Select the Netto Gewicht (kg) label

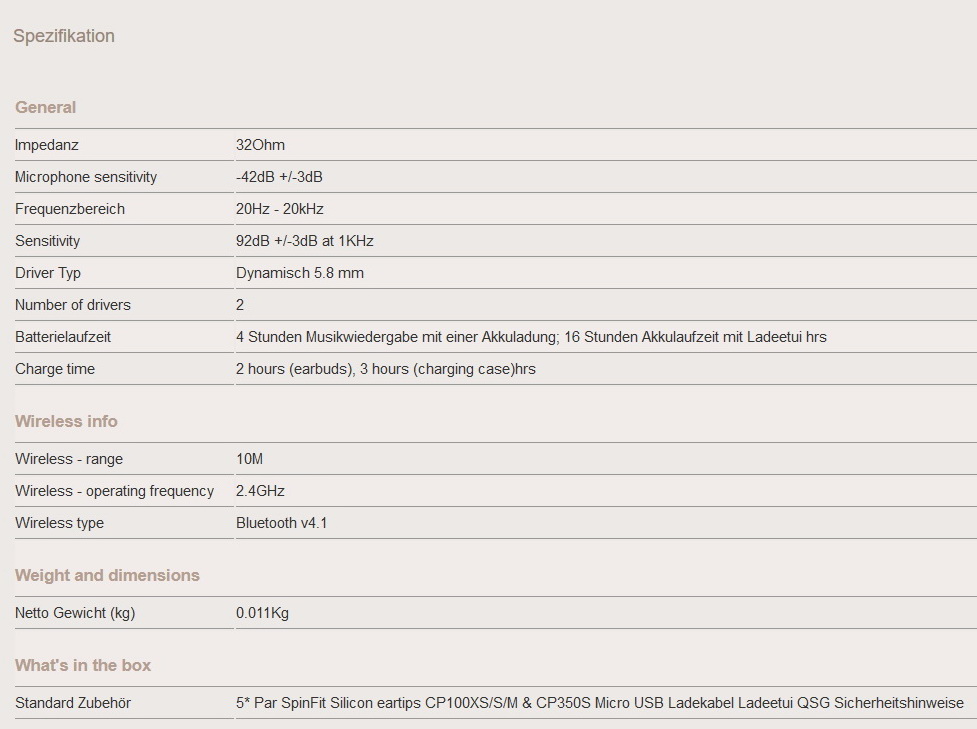[75, 613]
